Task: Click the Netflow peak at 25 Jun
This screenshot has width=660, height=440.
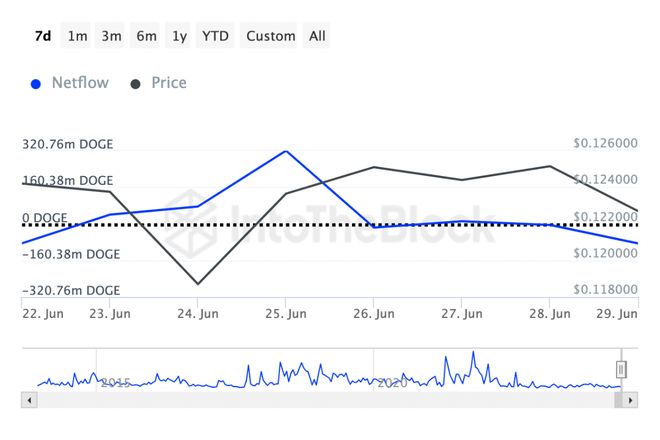Action: [286, 151]
